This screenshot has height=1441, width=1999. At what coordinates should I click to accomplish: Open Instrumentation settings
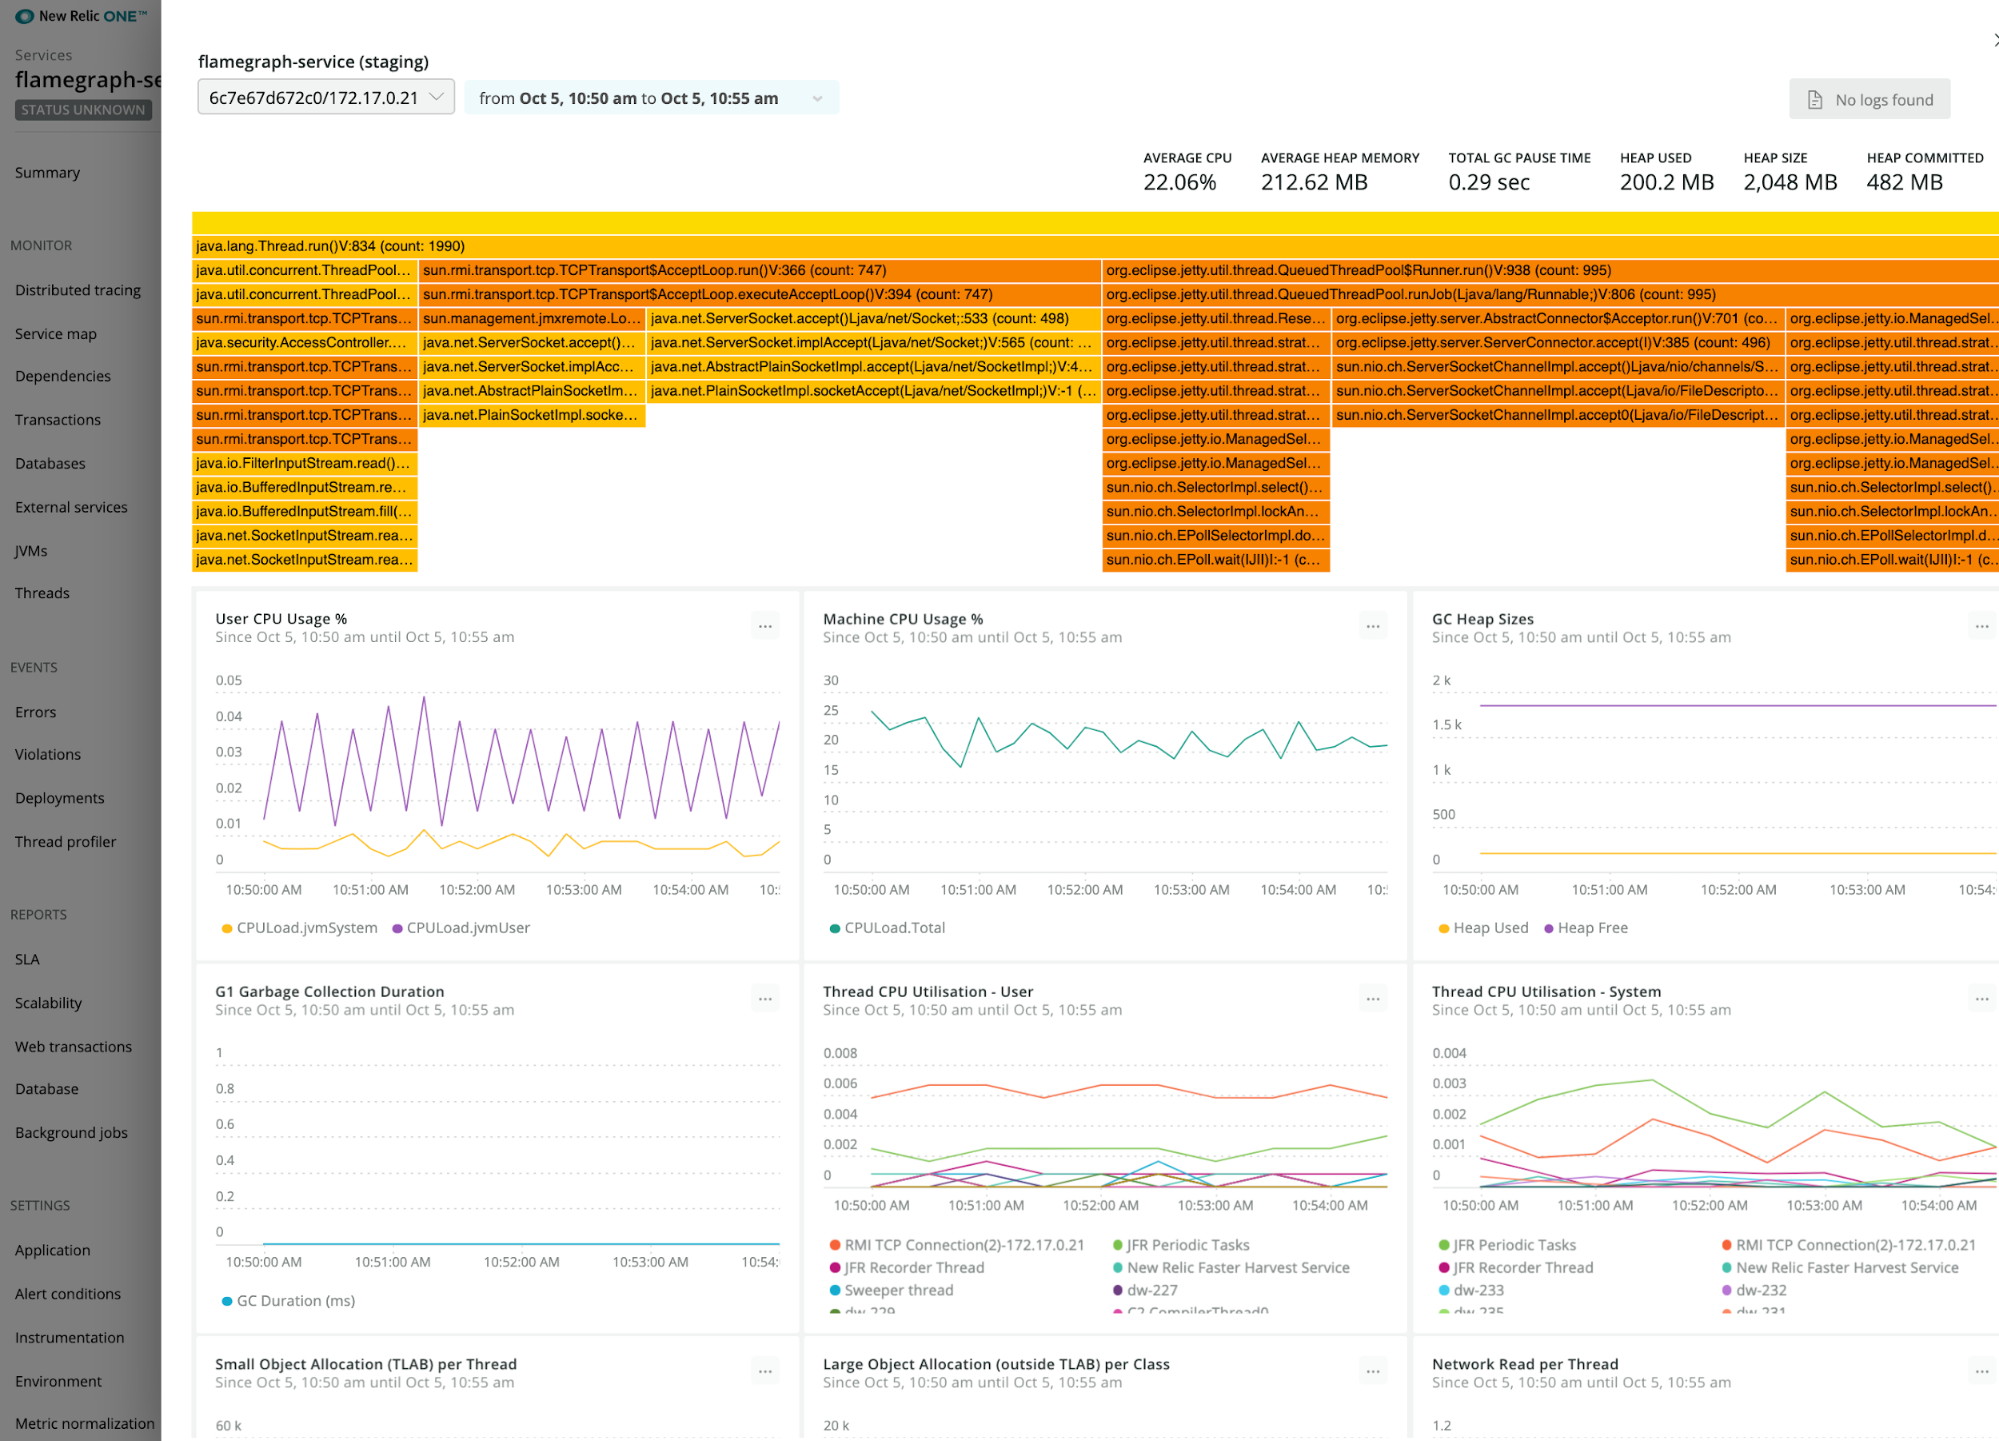[69, 1338]
